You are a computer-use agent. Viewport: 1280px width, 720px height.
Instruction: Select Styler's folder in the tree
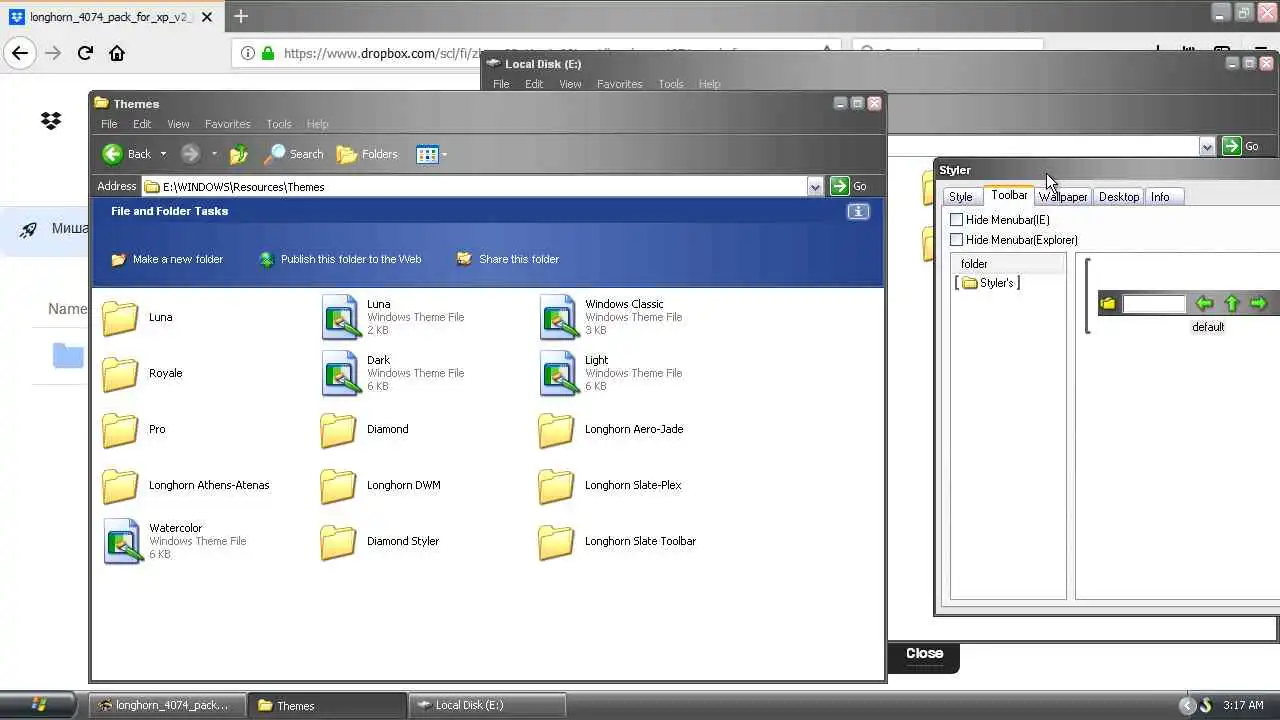click(x=988, y=283)
